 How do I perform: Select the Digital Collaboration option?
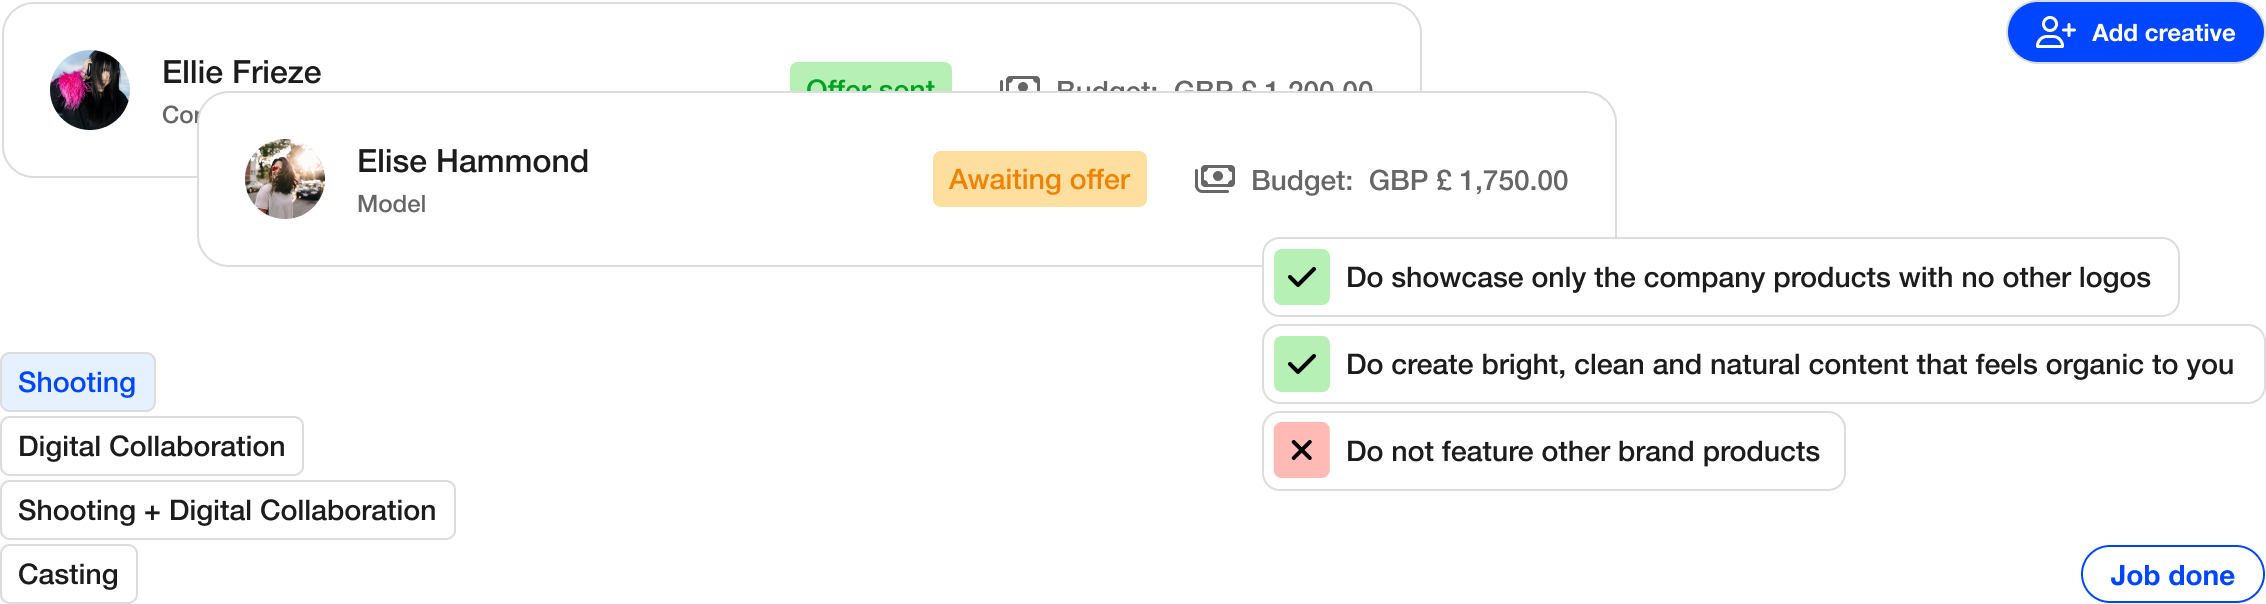pos(152,446)
